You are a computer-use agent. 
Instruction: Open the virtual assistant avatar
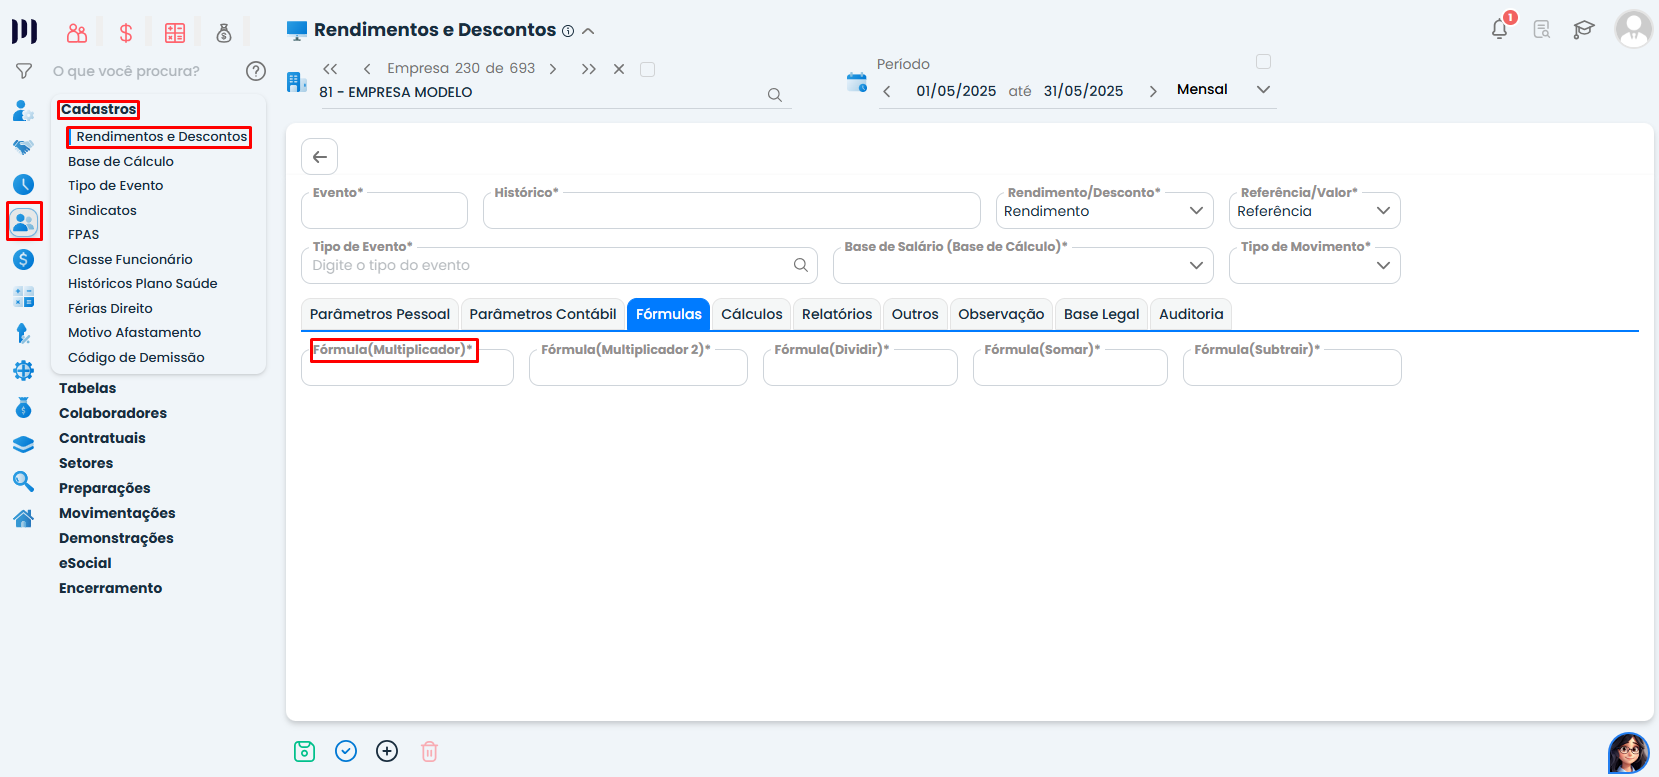coord(1628,752)
